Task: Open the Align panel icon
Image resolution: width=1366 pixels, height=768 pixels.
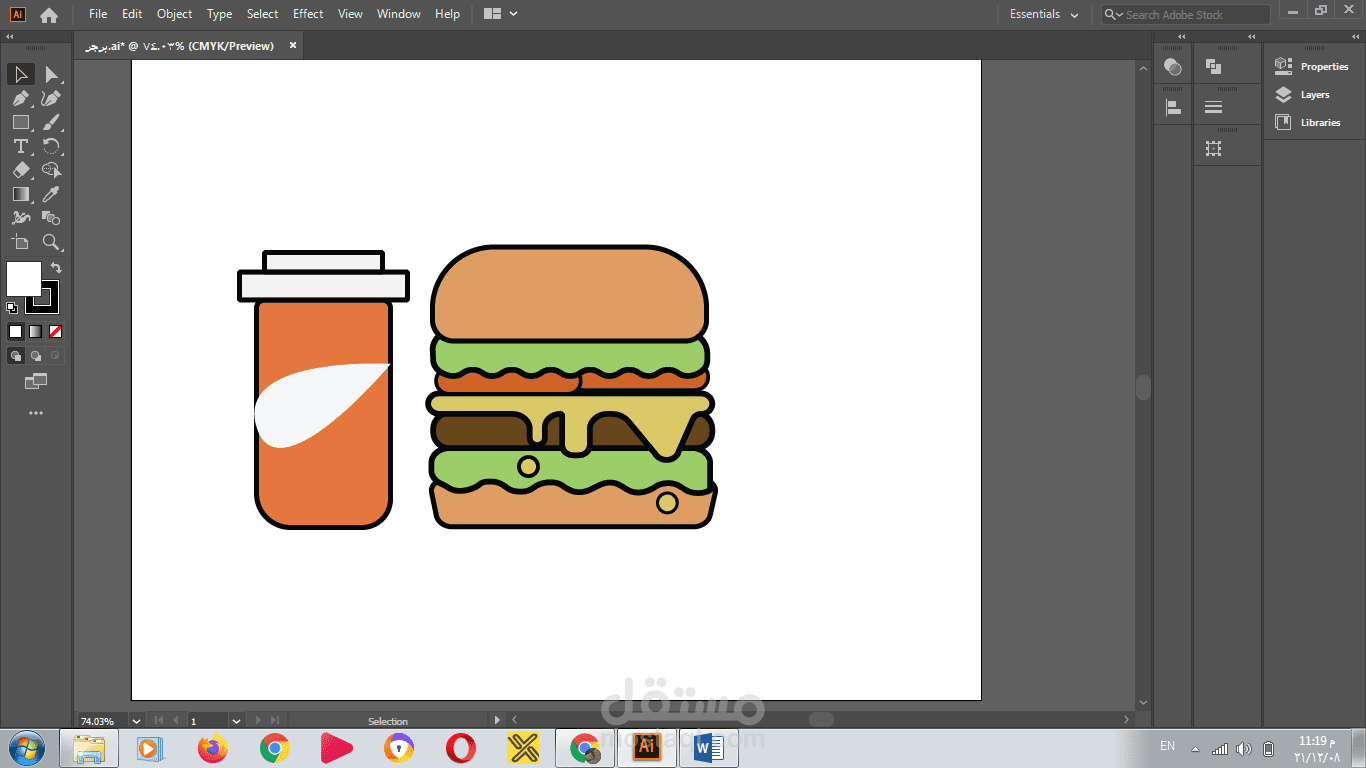Action: (1173, 107)
